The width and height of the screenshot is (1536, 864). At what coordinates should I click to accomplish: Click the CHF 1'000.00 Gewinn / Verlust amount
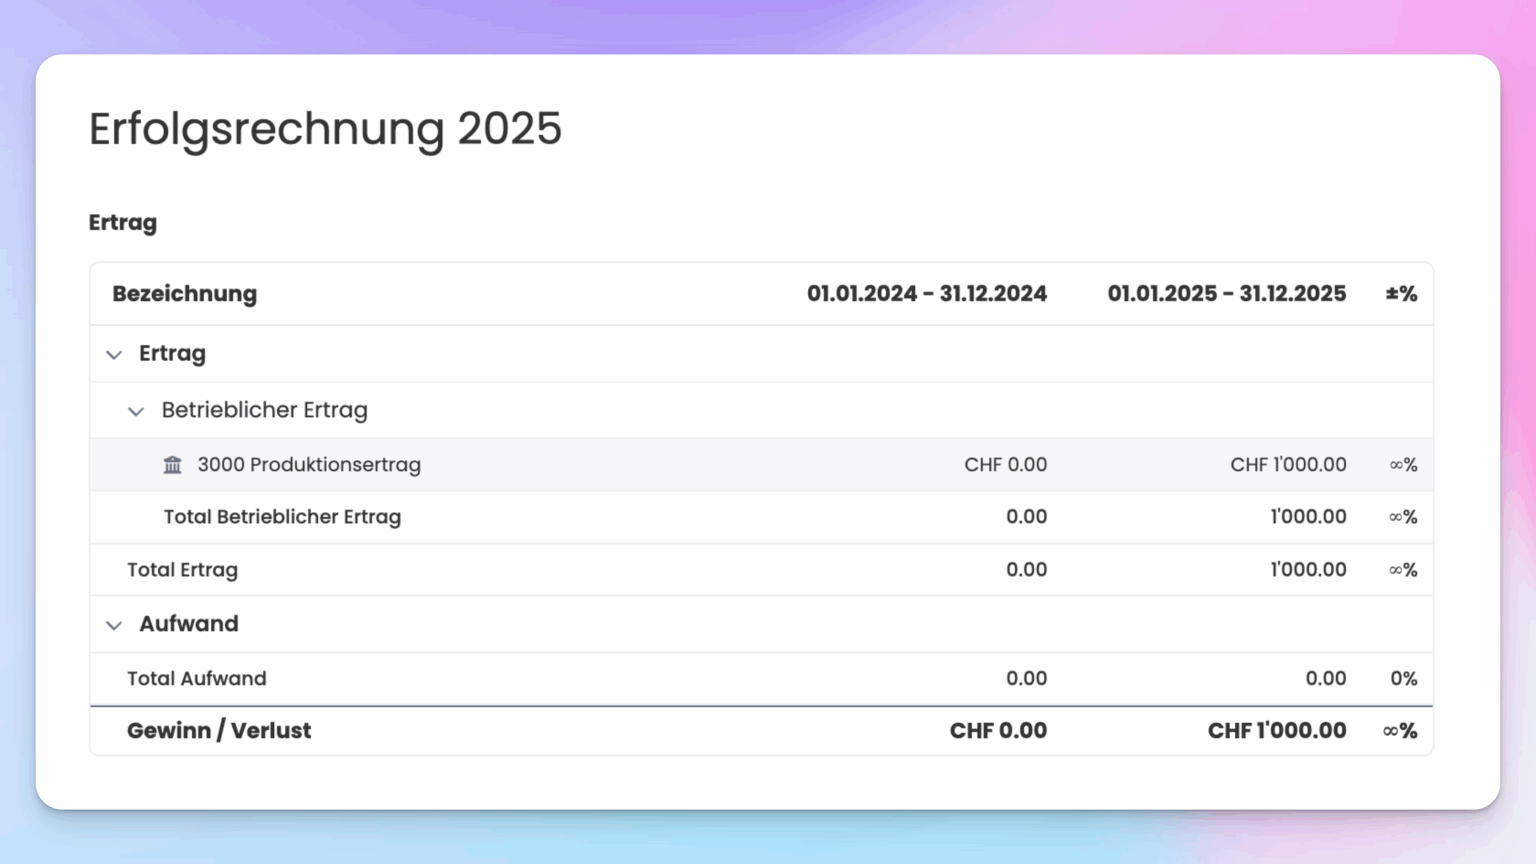[1275, 730]
